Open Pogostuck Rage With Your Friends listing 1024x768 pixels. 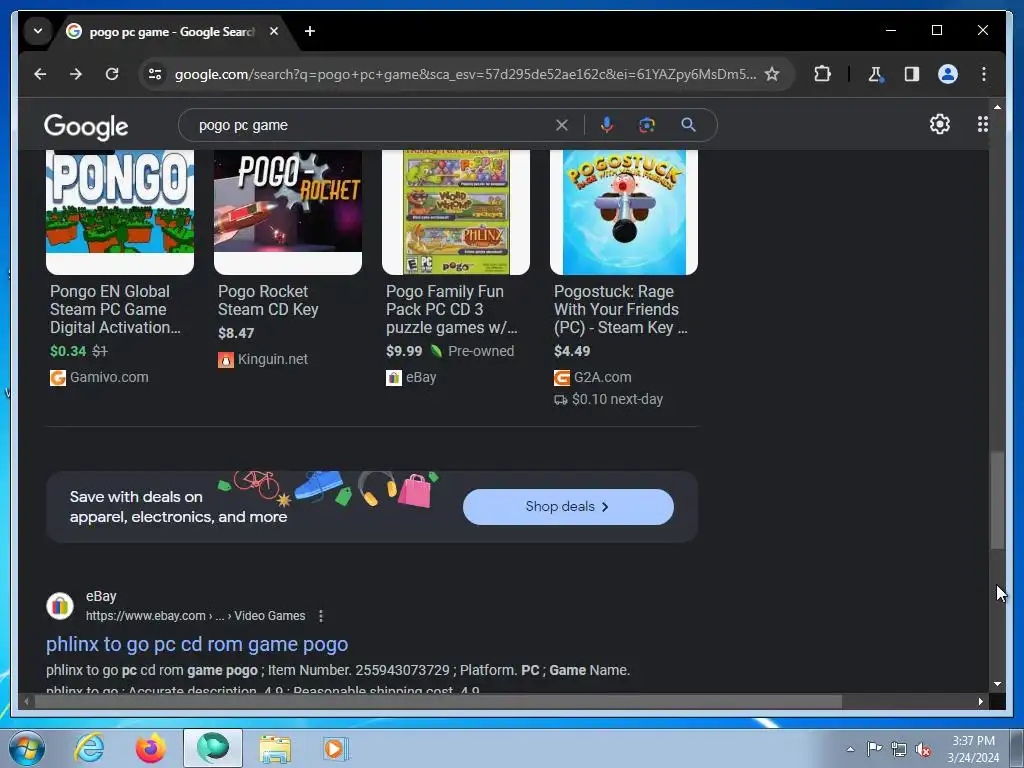coord(620,310)
